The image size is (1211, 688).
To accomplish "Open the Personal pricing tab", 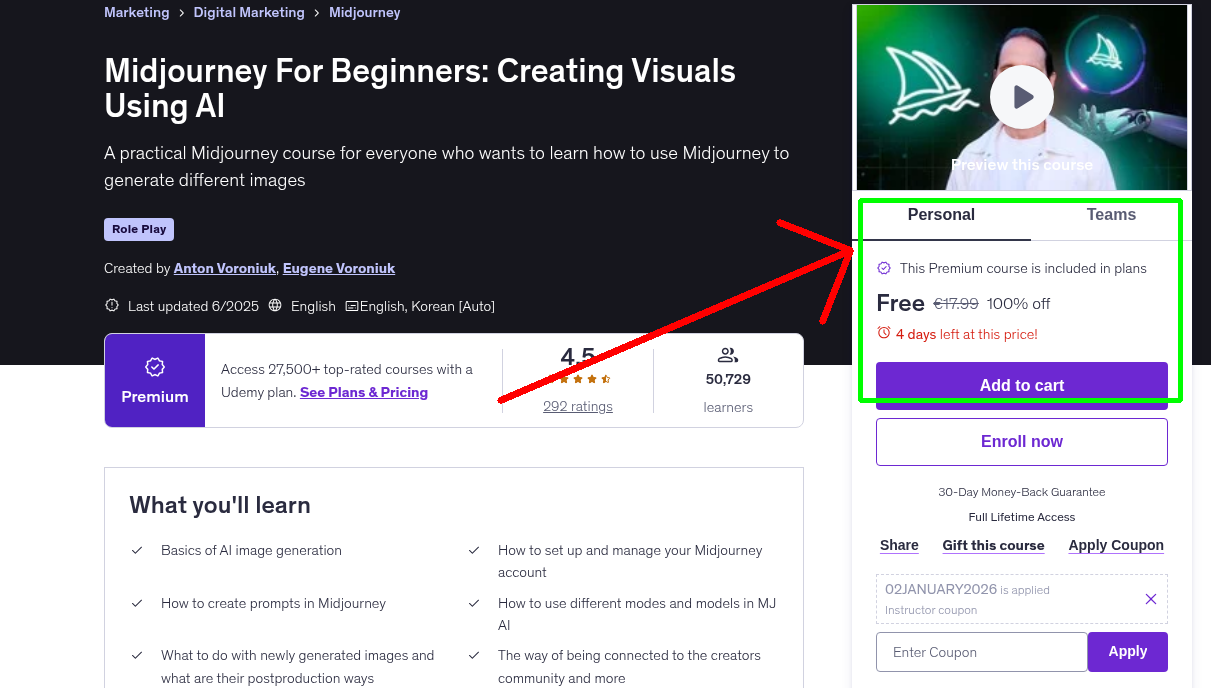I will [941, 214].
